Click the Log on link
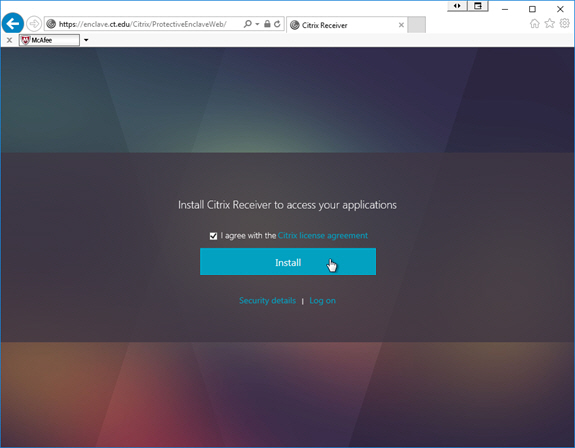Image resolution: width=575 pixels, height=448 pixels. [322, 301]
